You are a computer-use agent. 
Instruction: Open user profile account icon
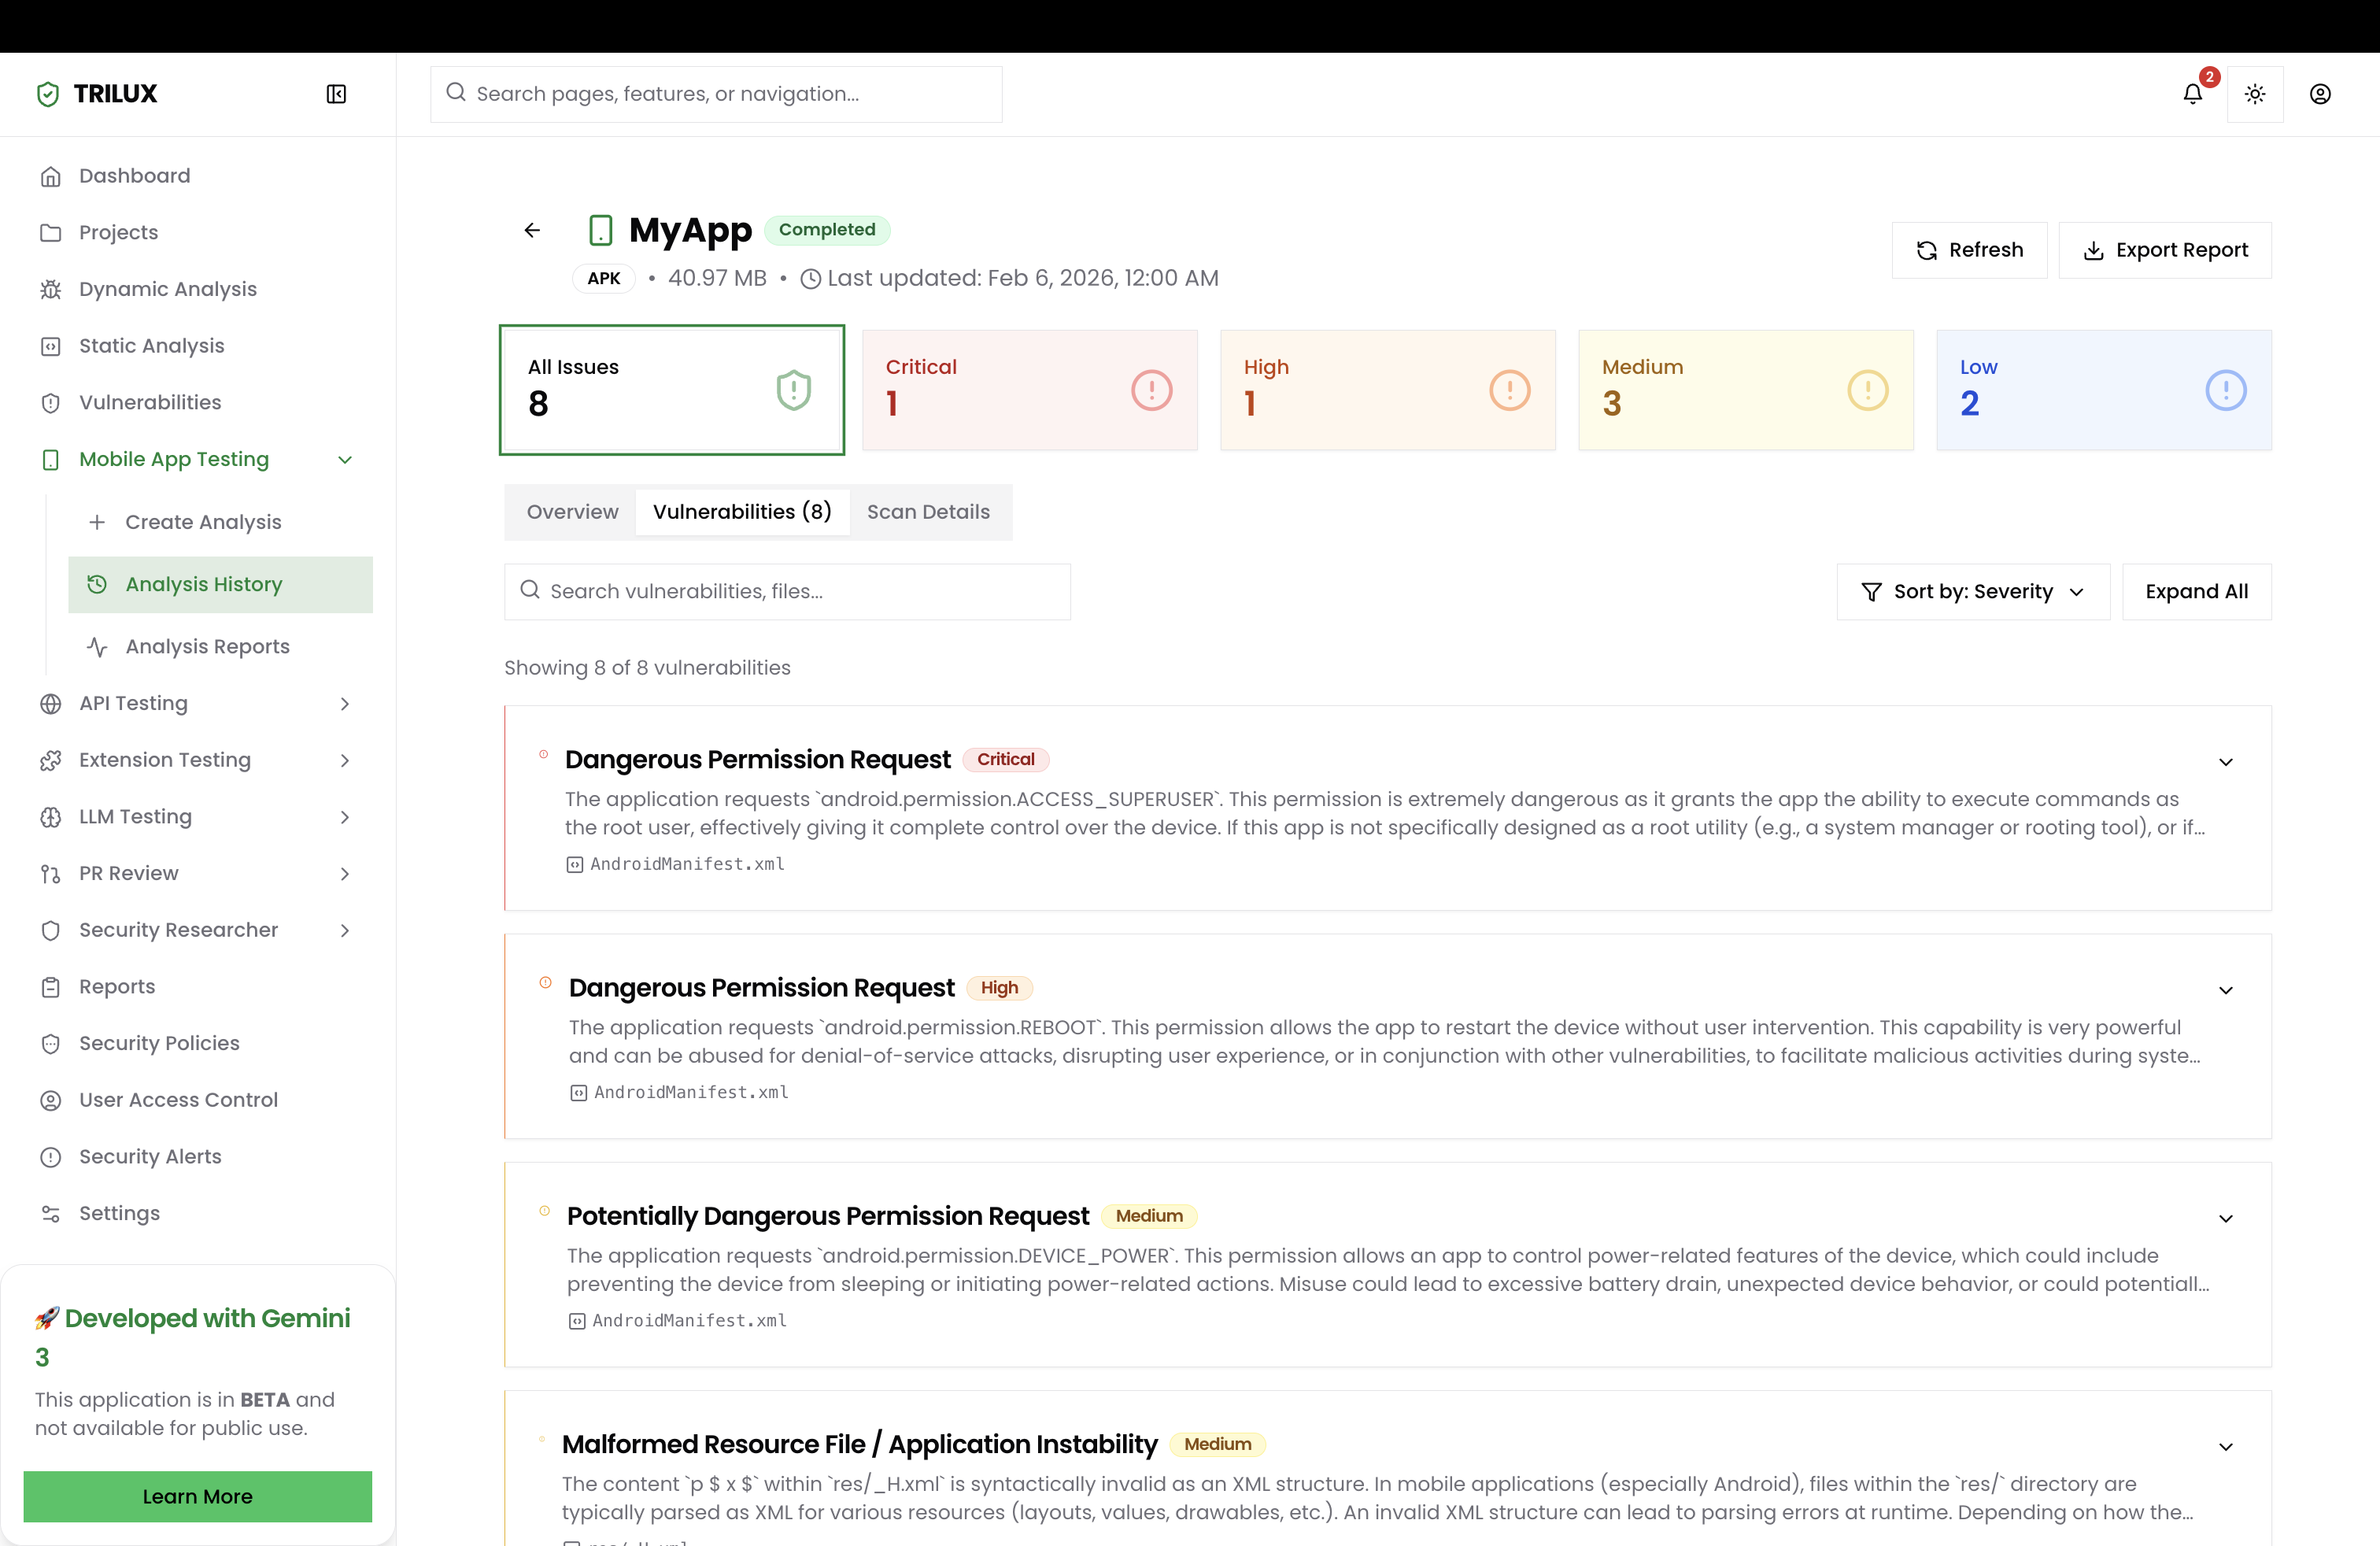(2320, 94)
